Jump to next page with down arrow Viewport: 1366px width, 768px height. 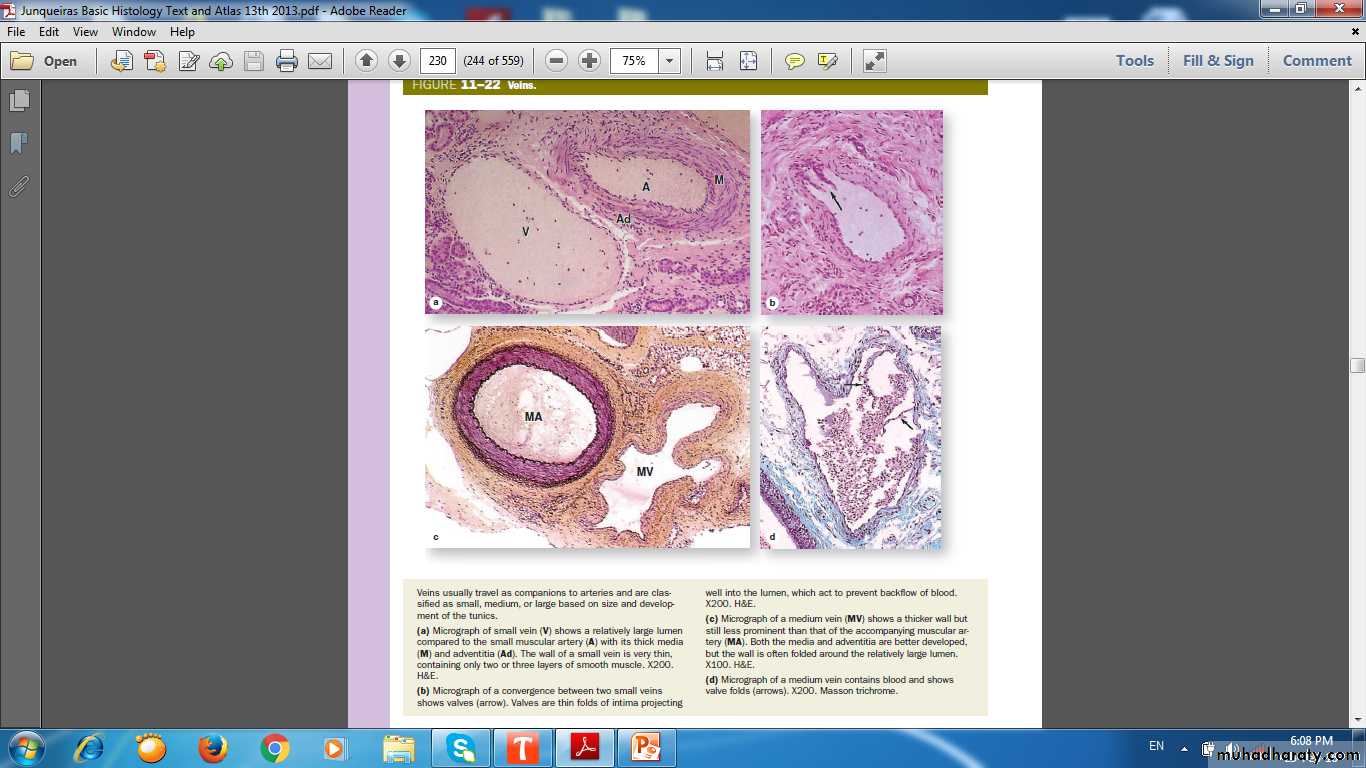399,61
